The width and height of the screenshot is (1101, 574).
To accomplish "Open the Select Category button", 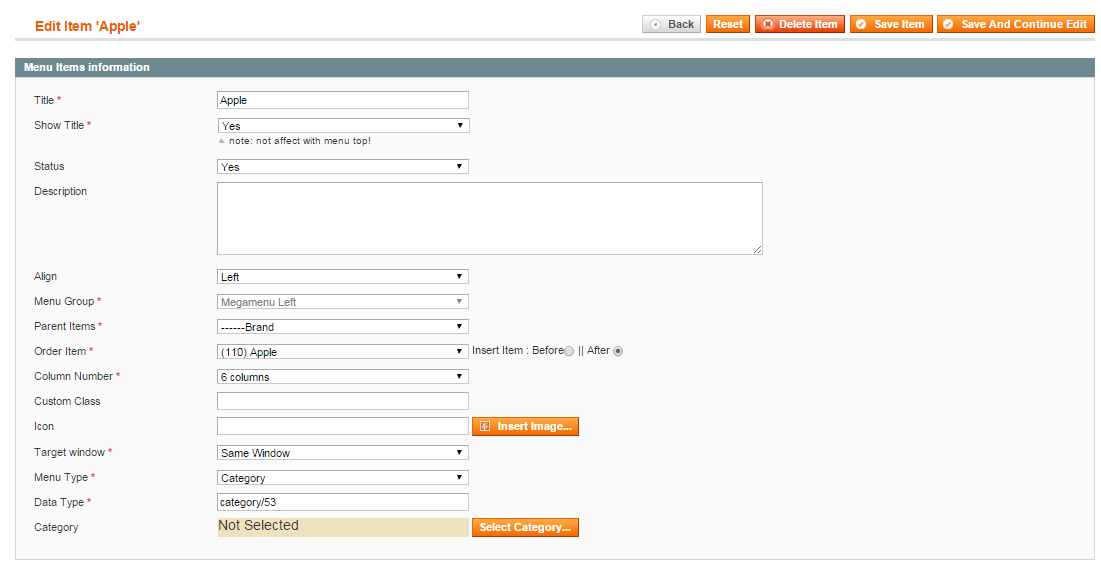I will click(525, 528).
